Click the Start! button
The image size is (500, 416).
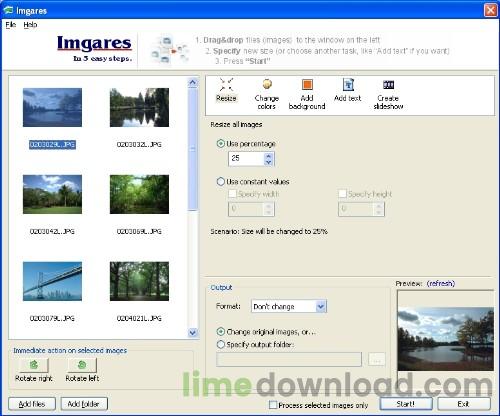tap(406, 404)
